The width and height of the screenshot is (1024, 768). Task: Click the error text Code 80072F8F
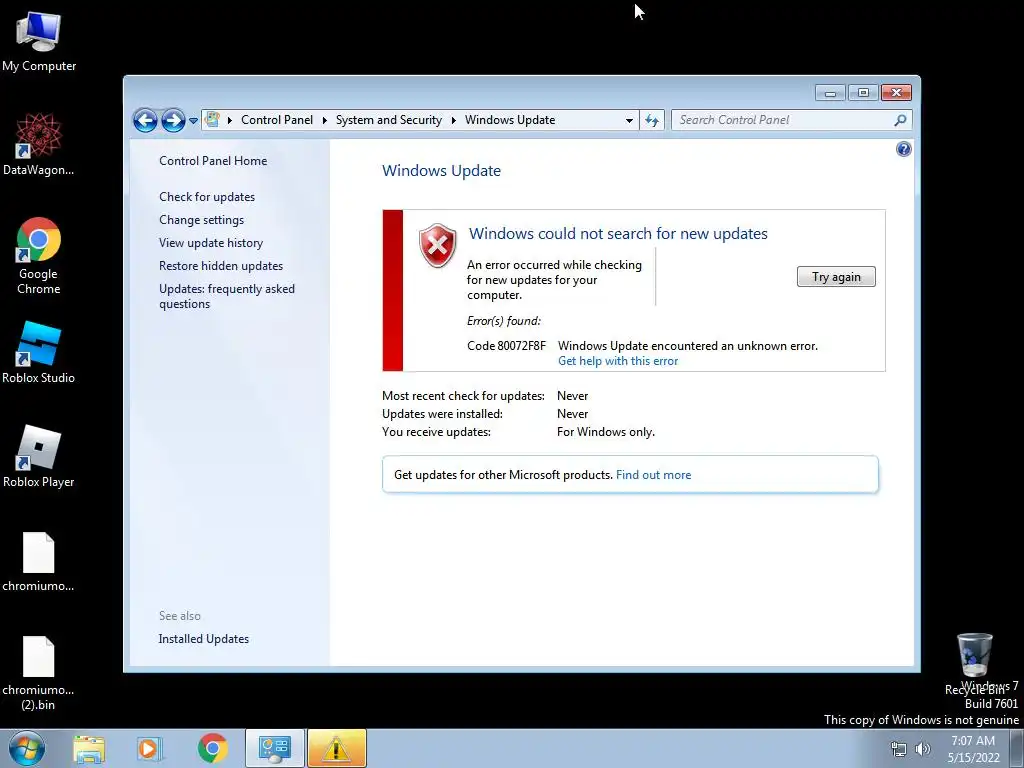[x=506, y=345]
